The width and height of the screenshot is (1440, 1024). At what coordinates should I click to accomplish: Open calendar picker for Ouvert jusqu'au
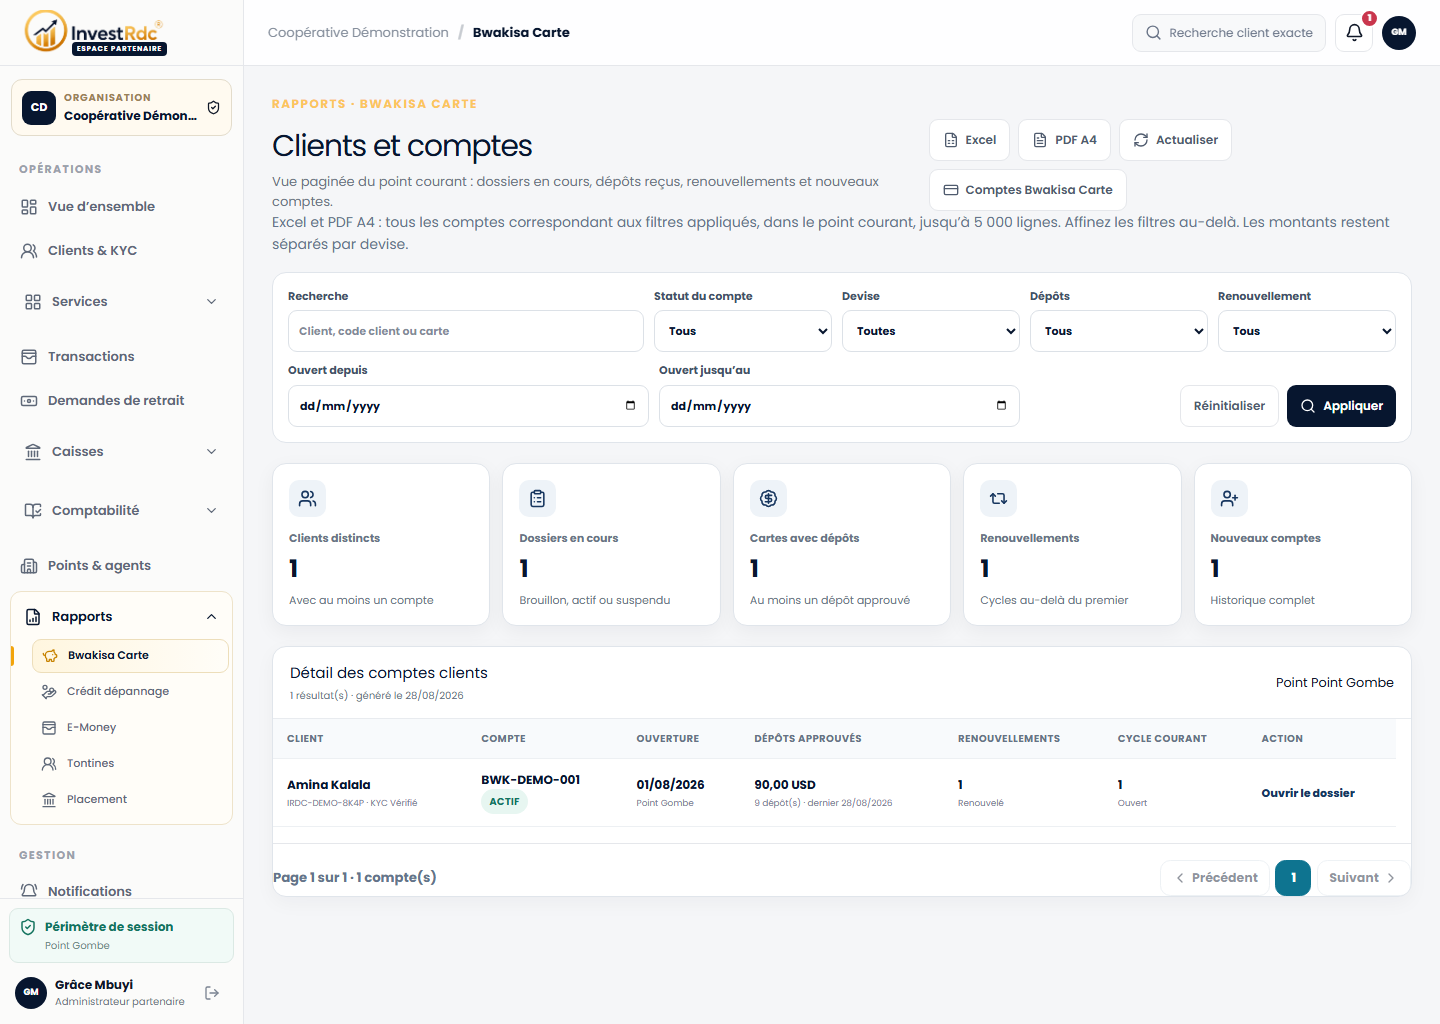tap(1001, 405)
